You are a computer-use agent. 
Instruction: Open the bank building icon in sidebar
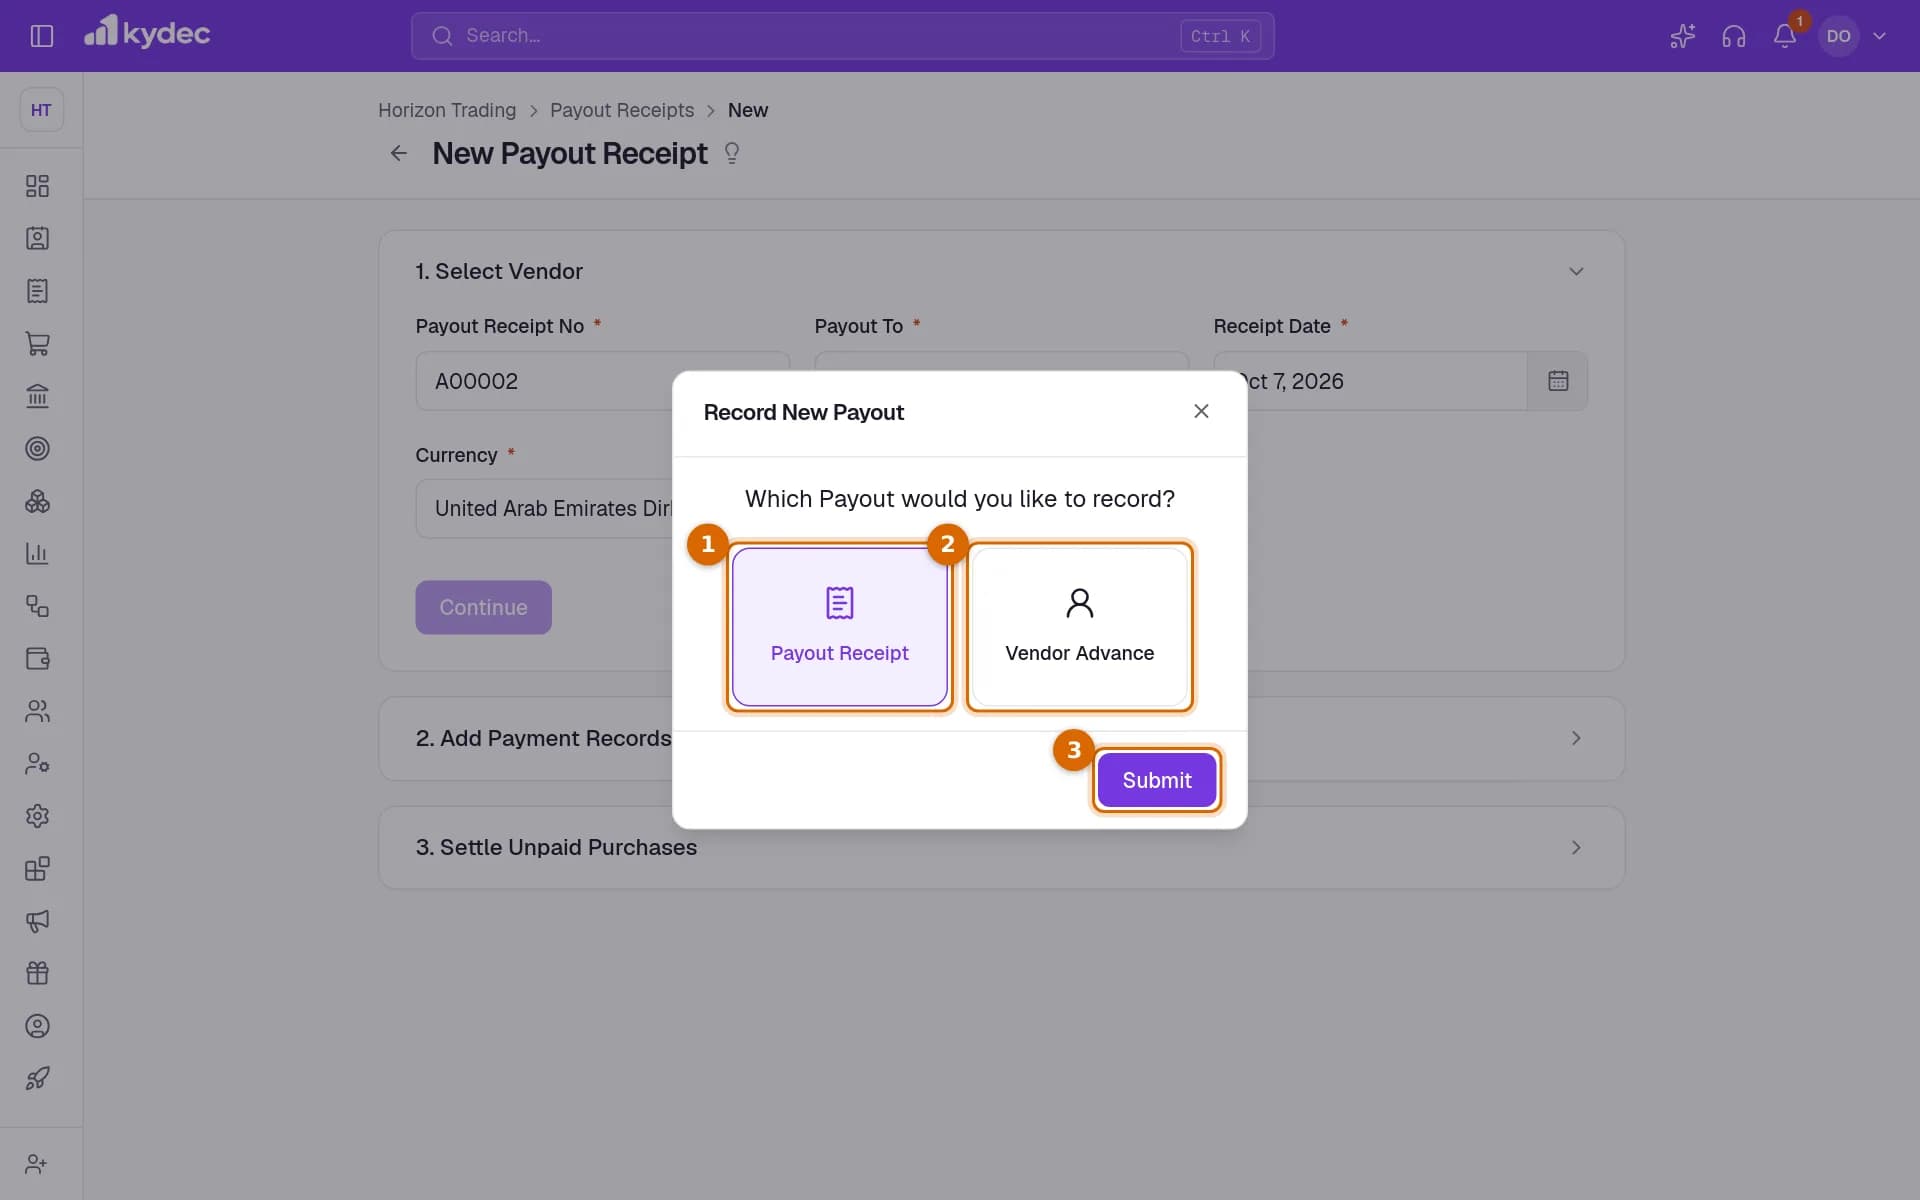click(37, 396)
